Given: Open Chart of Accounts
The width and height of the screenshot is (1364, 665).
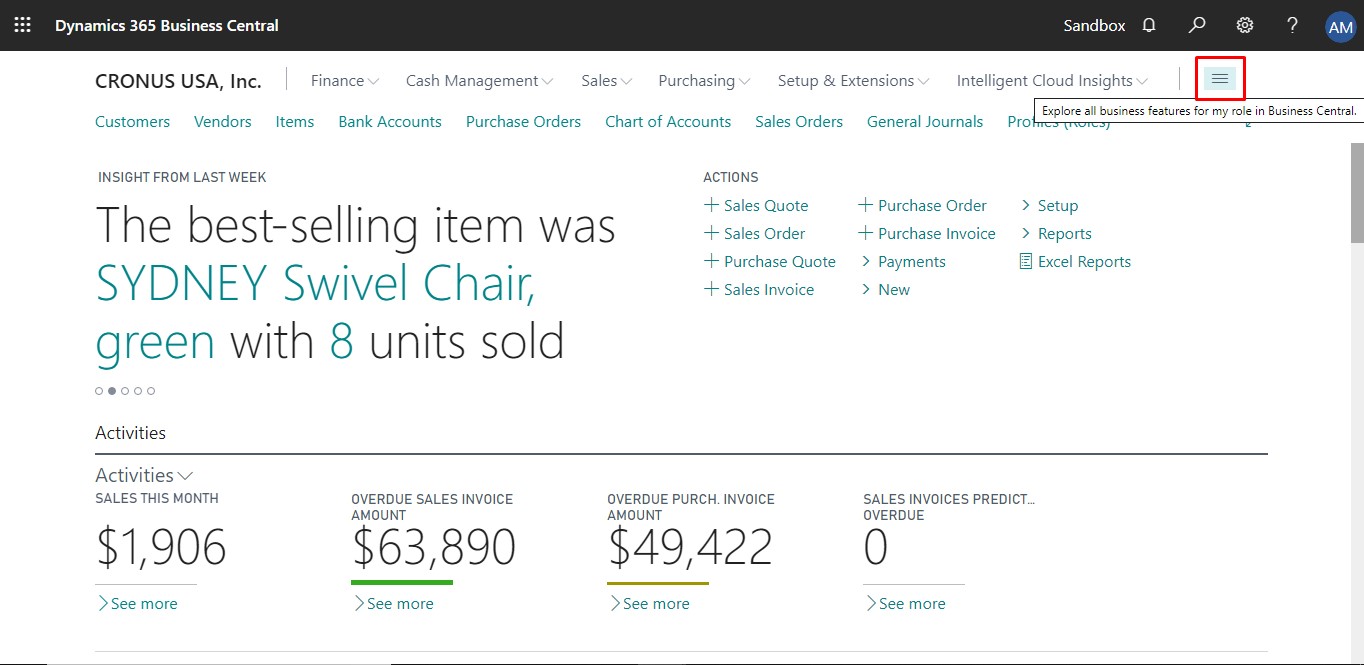Looking at the screenshot, I should coord(668,121).
